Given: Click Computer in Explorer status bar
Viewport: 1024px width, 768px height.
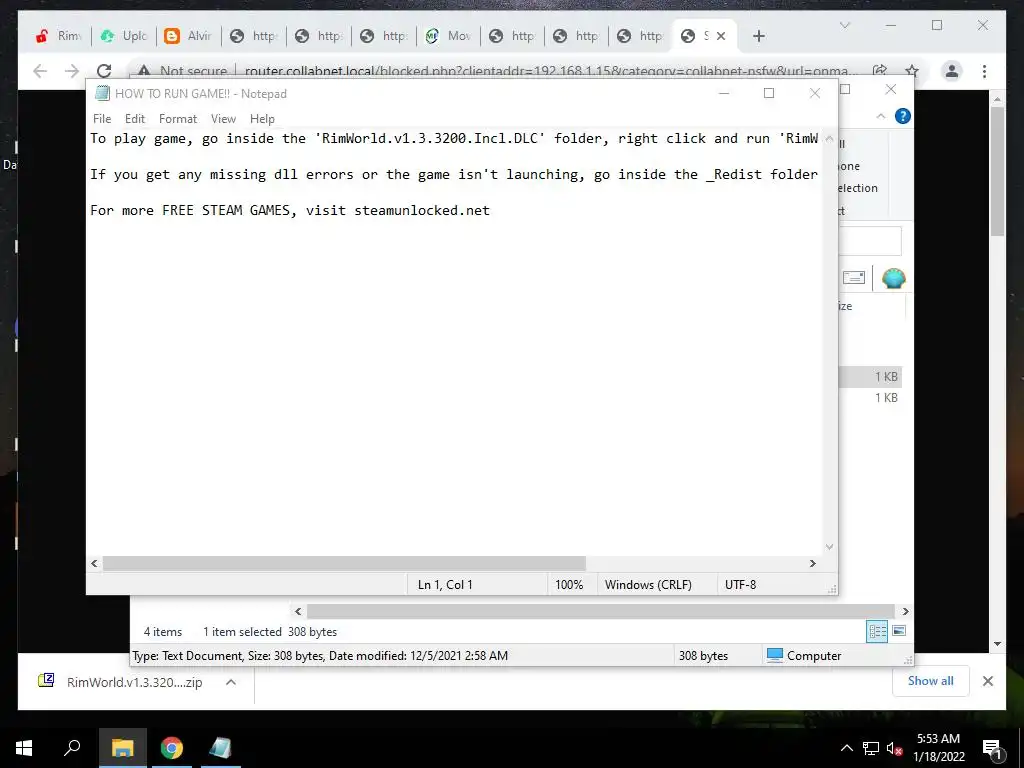Looking at the screenshot, I should point(804,656).
